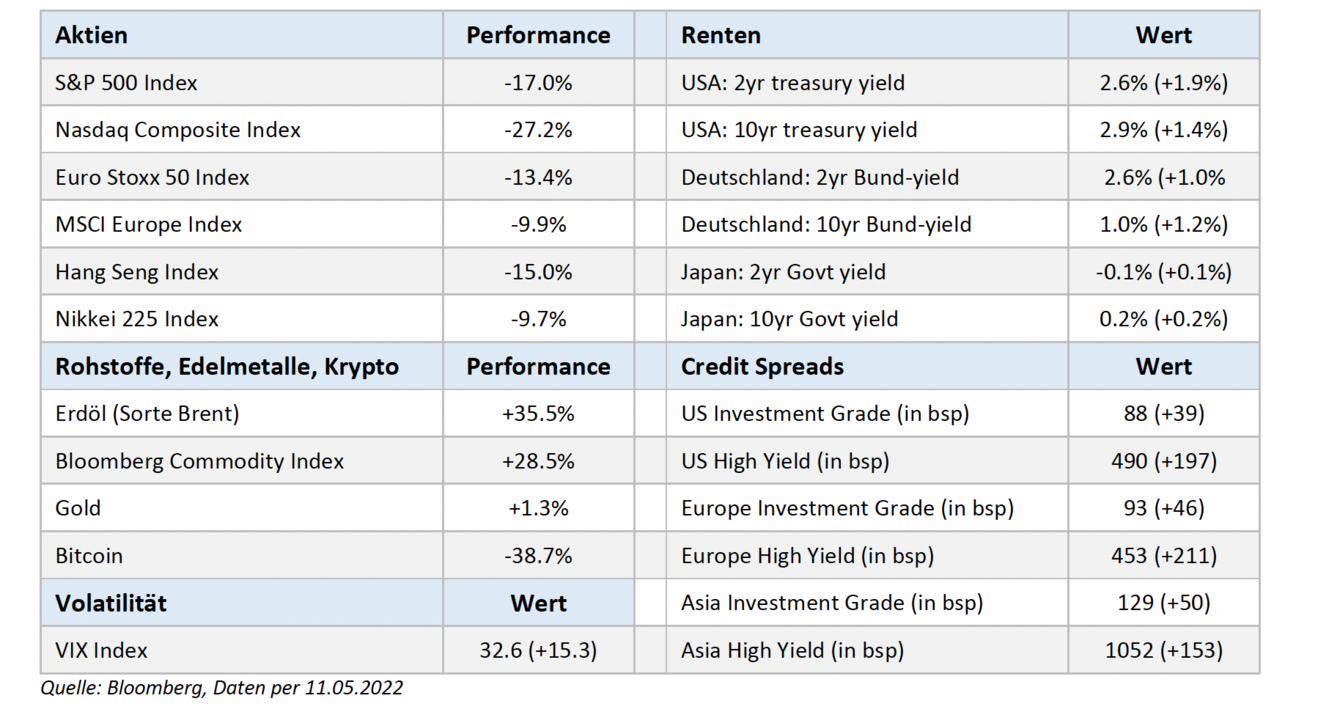
Task: Click the Bitcoin row label
Action: (89, 556)
